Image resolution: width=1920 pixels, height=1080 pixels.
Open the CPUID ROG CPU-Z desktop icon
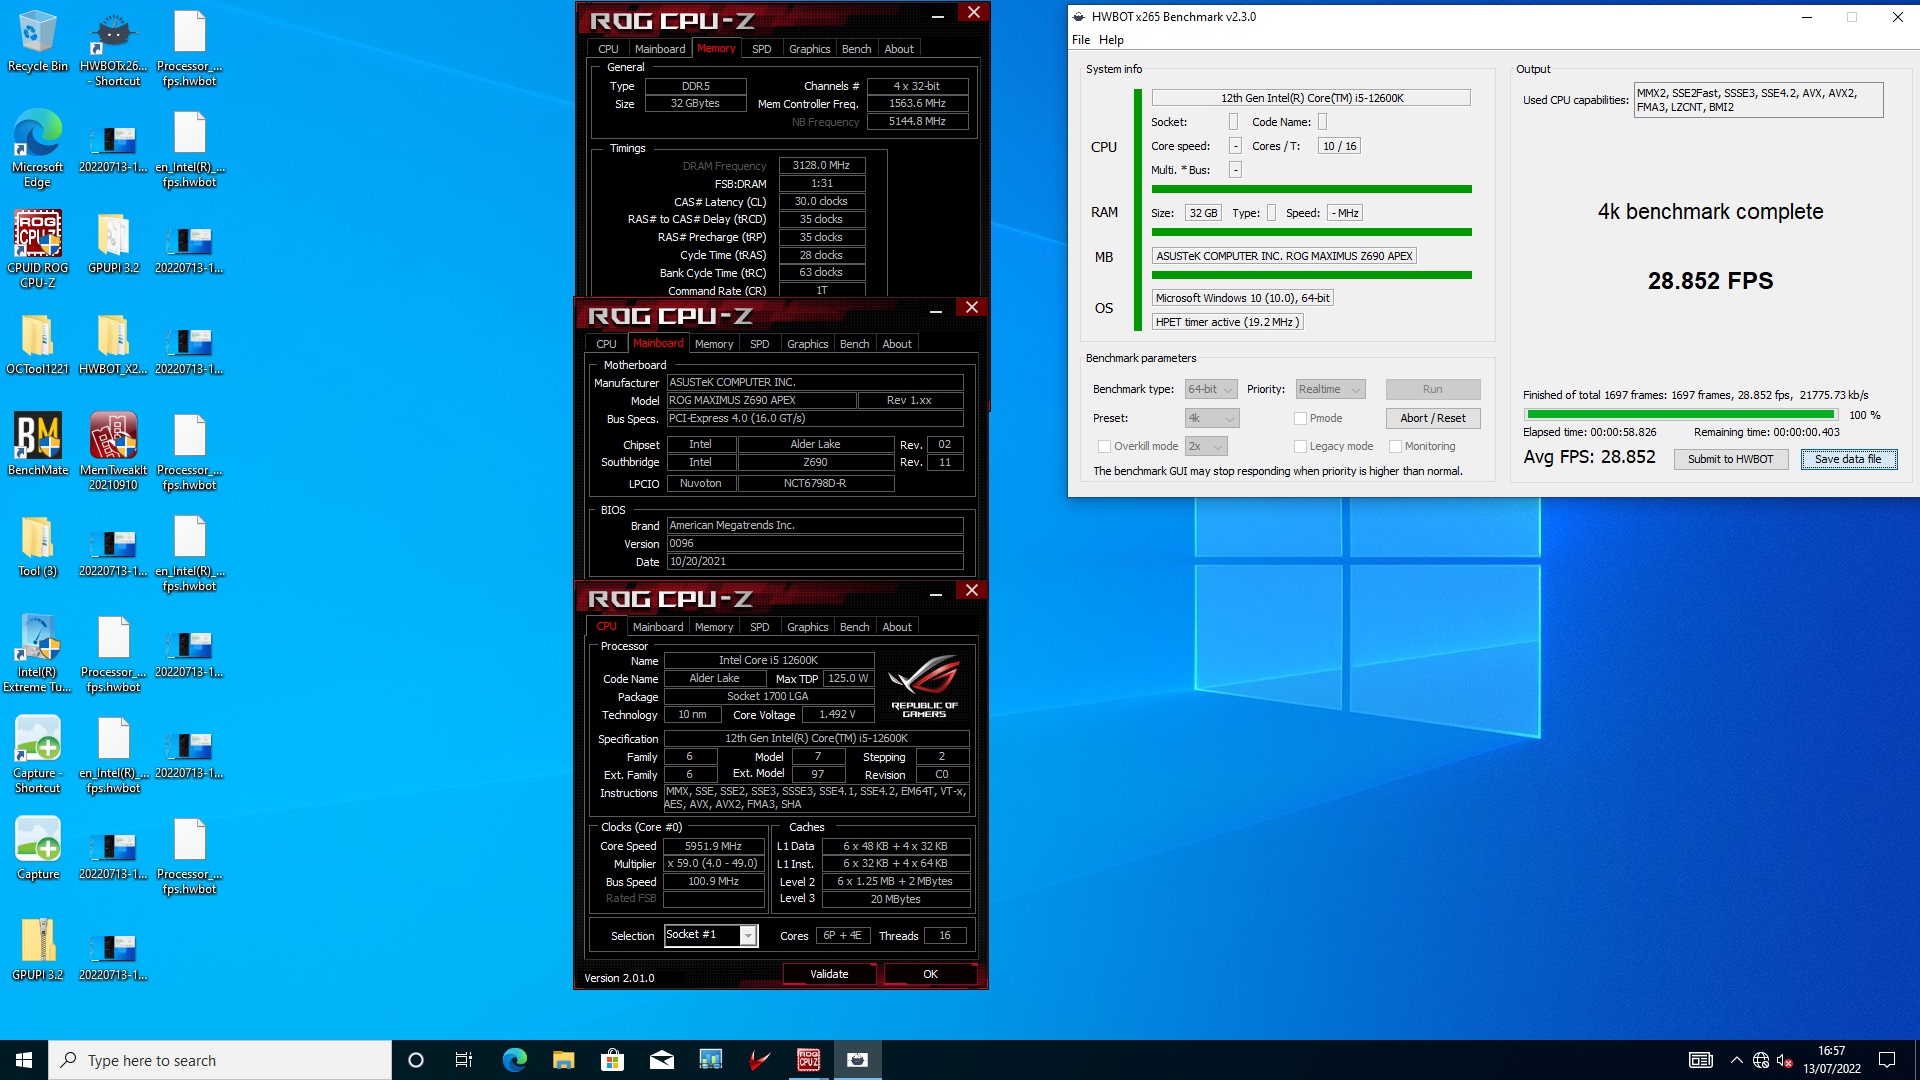tap(37, 249)
